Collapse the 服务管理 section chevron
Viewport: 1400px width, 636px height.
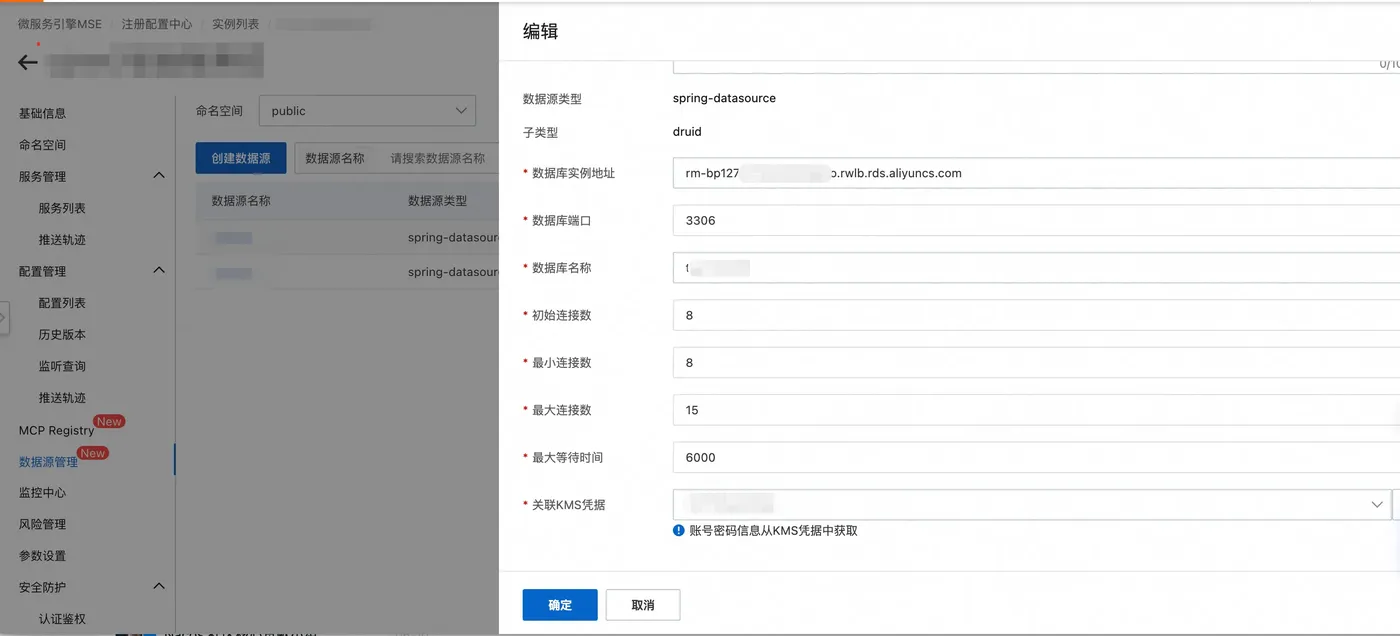click(158, 176)
